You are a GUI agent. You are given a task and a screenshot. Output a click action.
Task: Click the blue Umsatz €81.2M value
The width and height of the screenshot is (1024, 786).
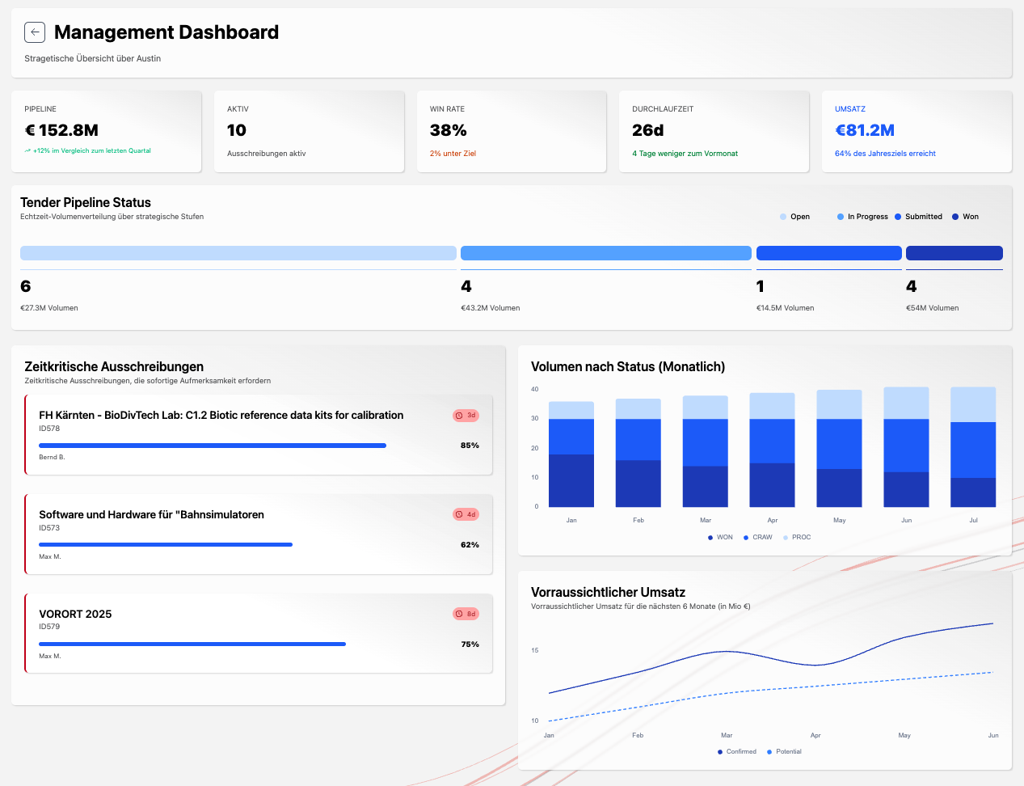pyautogui.click(x=864, y=130)
